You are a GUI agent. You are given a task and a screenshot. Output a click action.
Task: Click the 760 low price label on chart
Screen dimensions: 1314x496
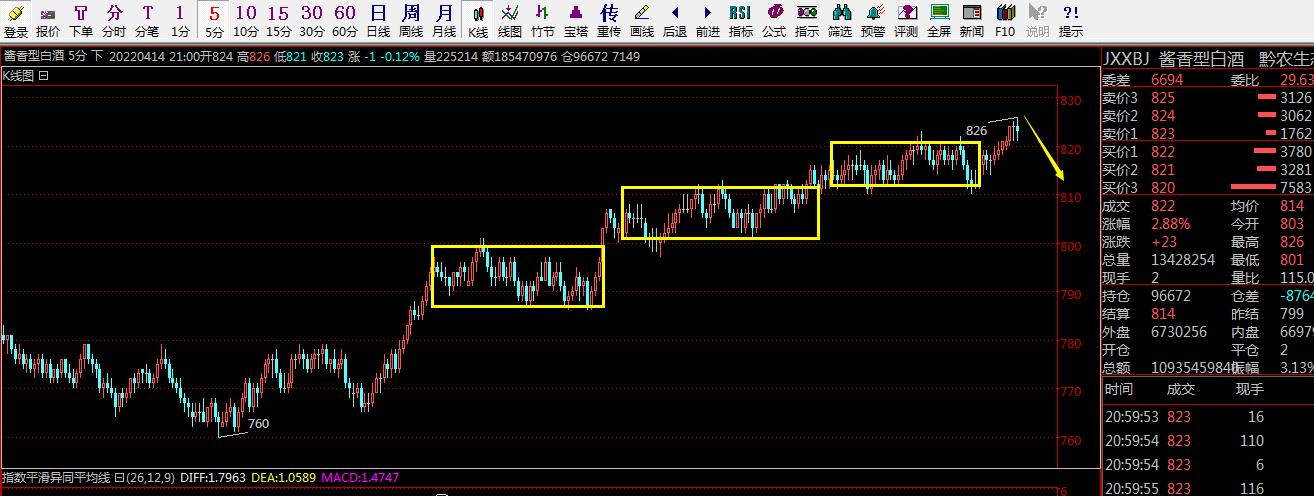click(x=258, y=424)
